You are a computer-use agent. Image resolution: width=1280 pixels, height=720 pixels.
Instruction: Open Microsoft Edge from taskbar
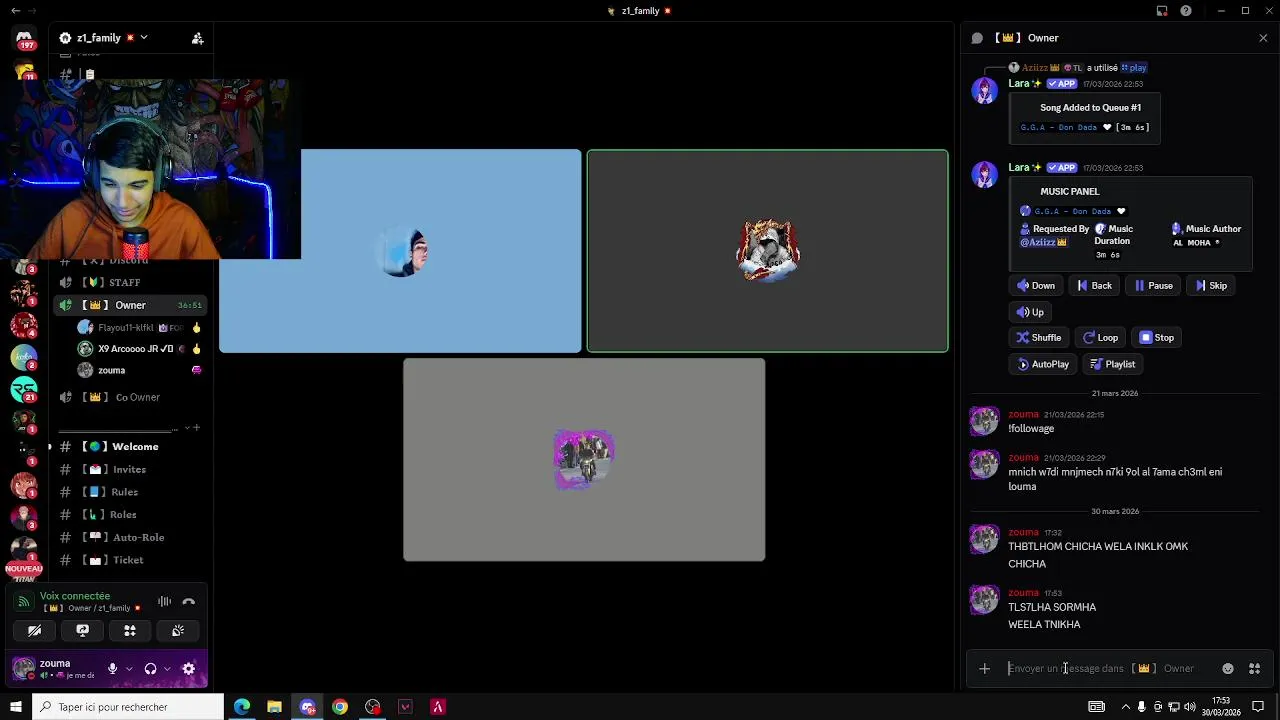(x=242, y=707)
